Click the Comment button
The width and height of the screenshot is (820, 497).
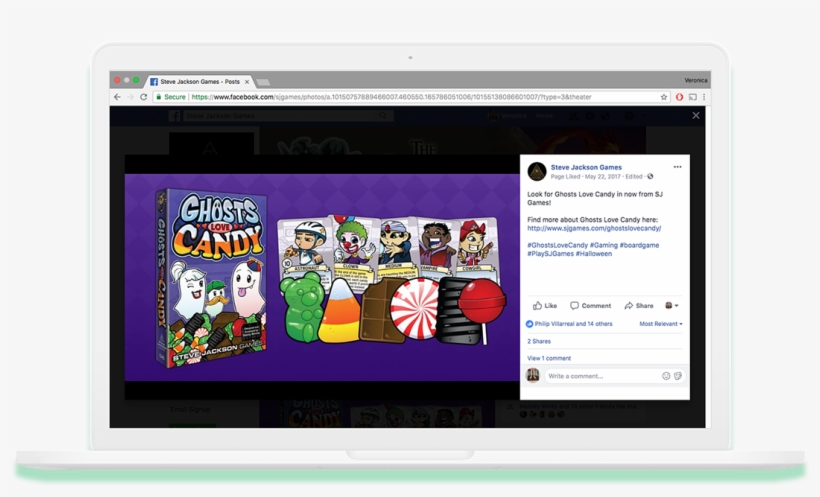(x=590, y=306)
